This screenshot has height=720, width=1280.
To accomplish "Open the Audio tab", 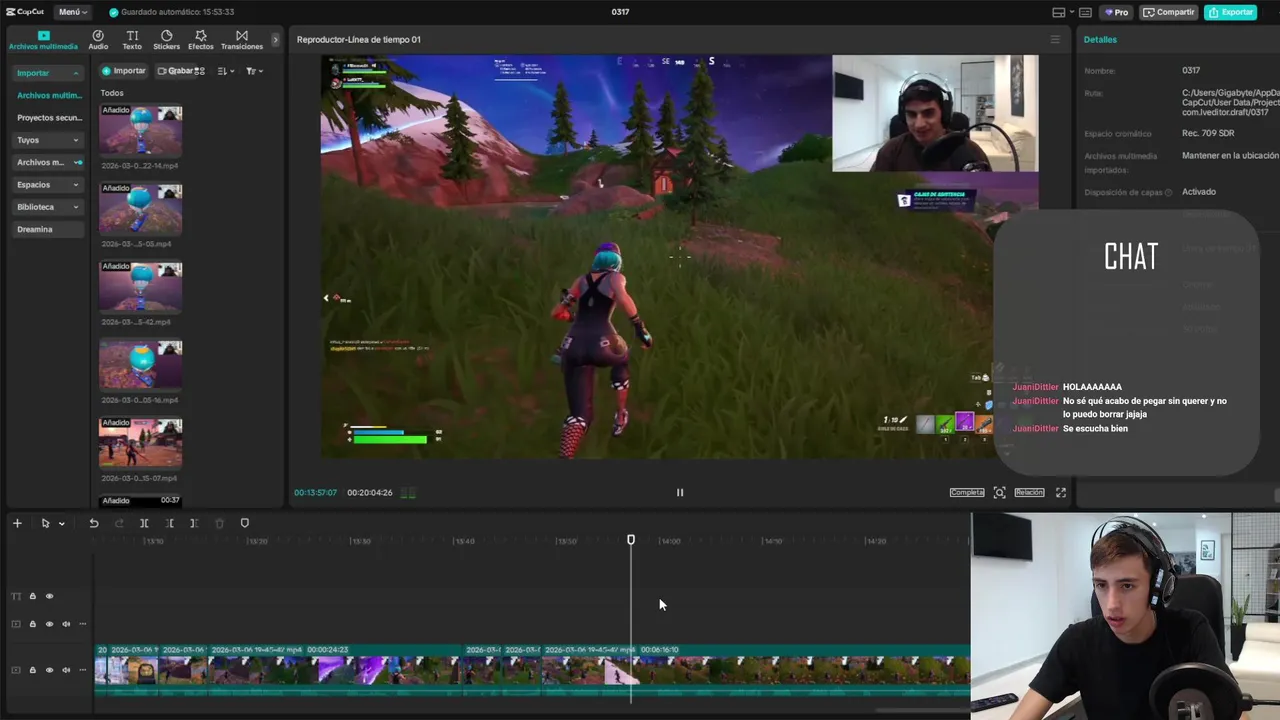I will (x=98, y=40).
